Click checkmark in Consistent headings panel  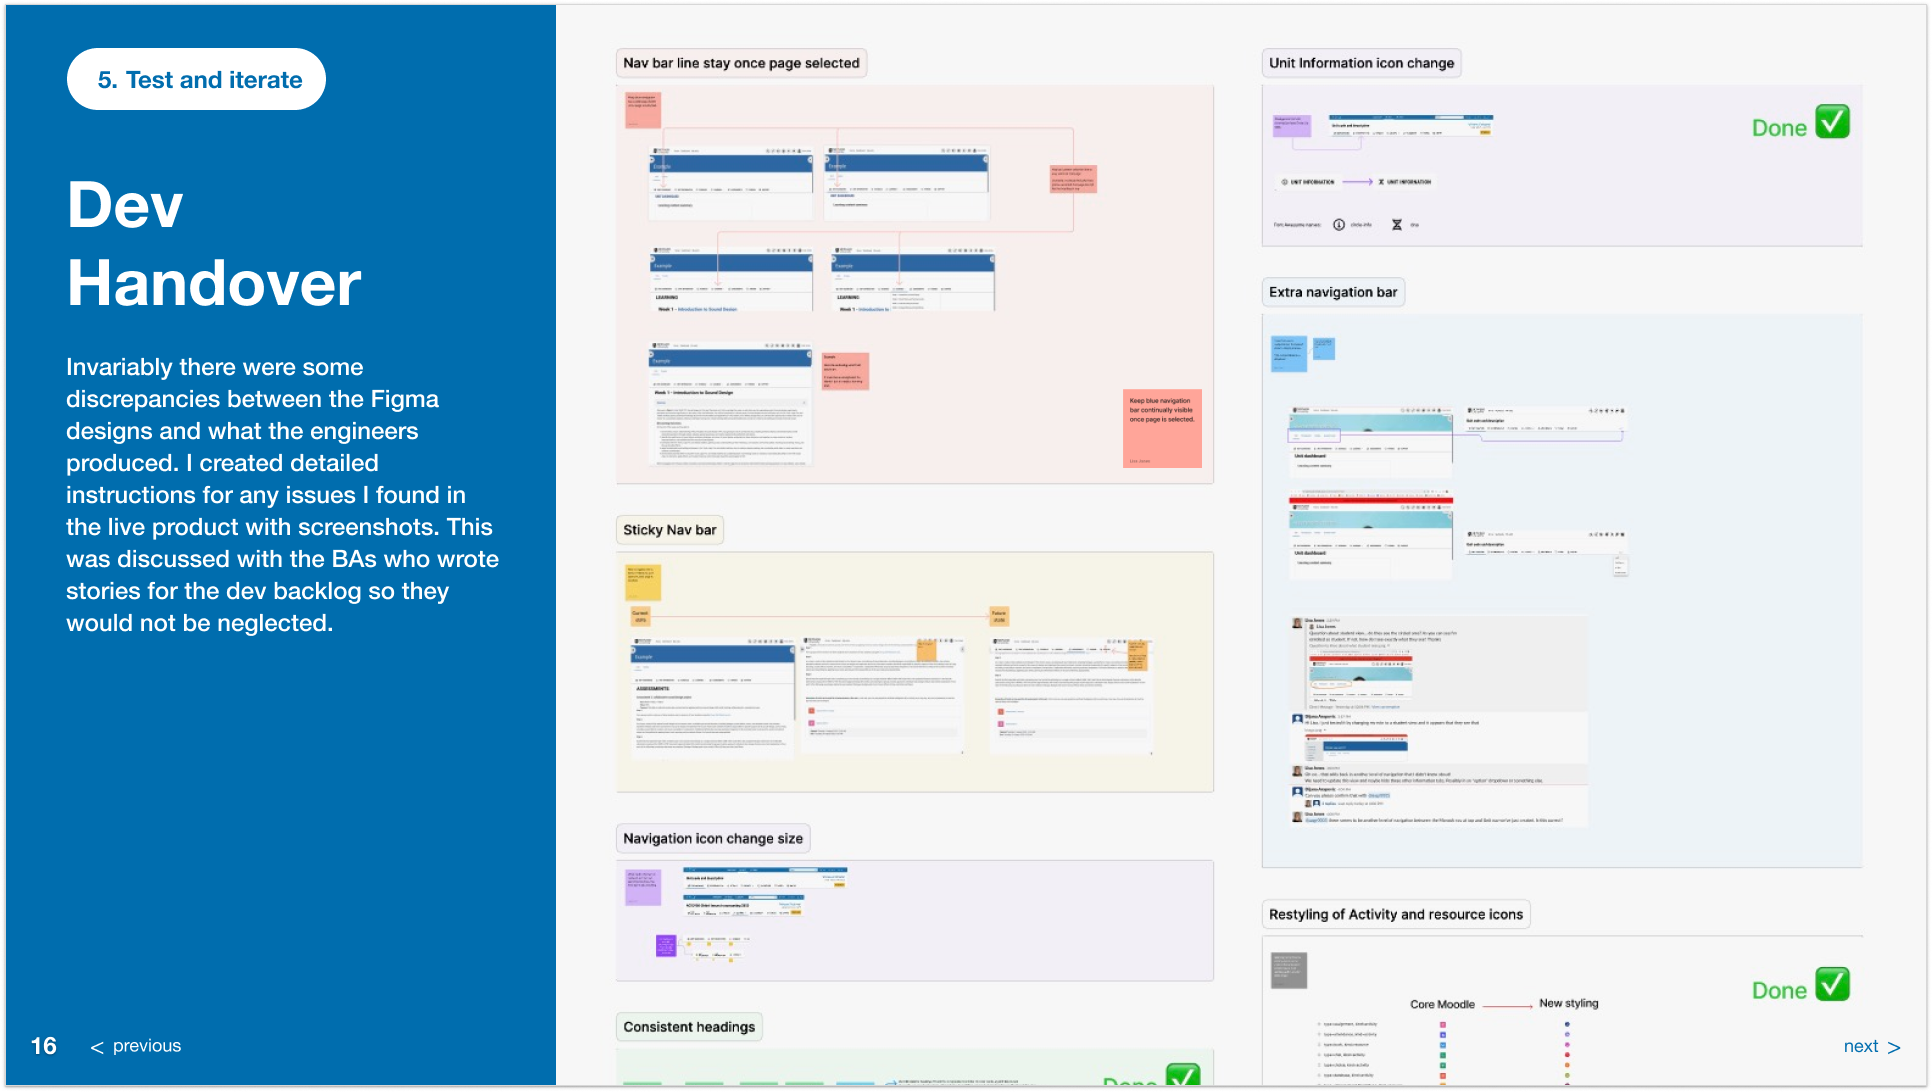pyautogui.click(x=1183, y=1076)
